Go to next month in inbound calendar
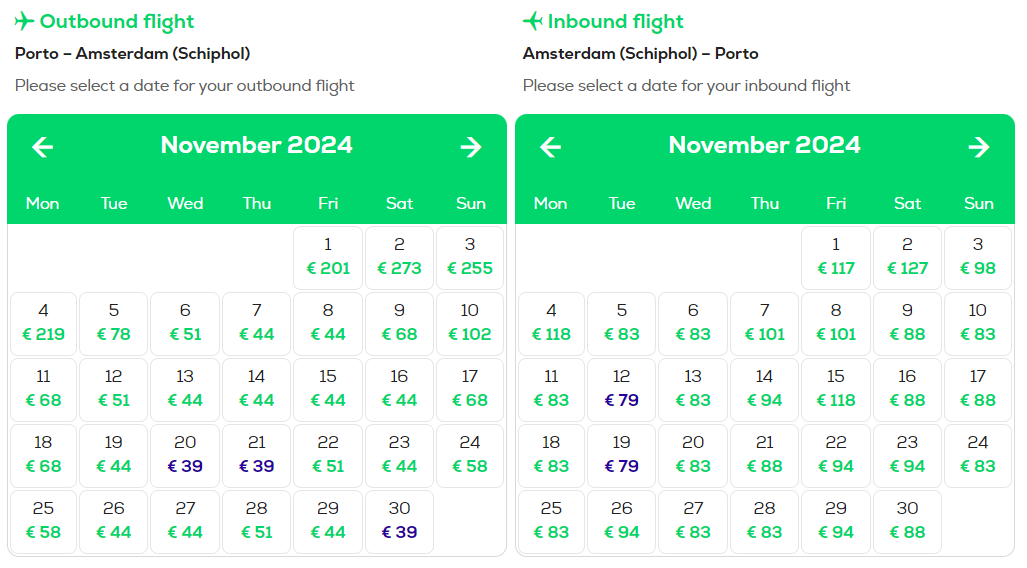Viewport: 1027px width, 568px height. pos(979,147)
